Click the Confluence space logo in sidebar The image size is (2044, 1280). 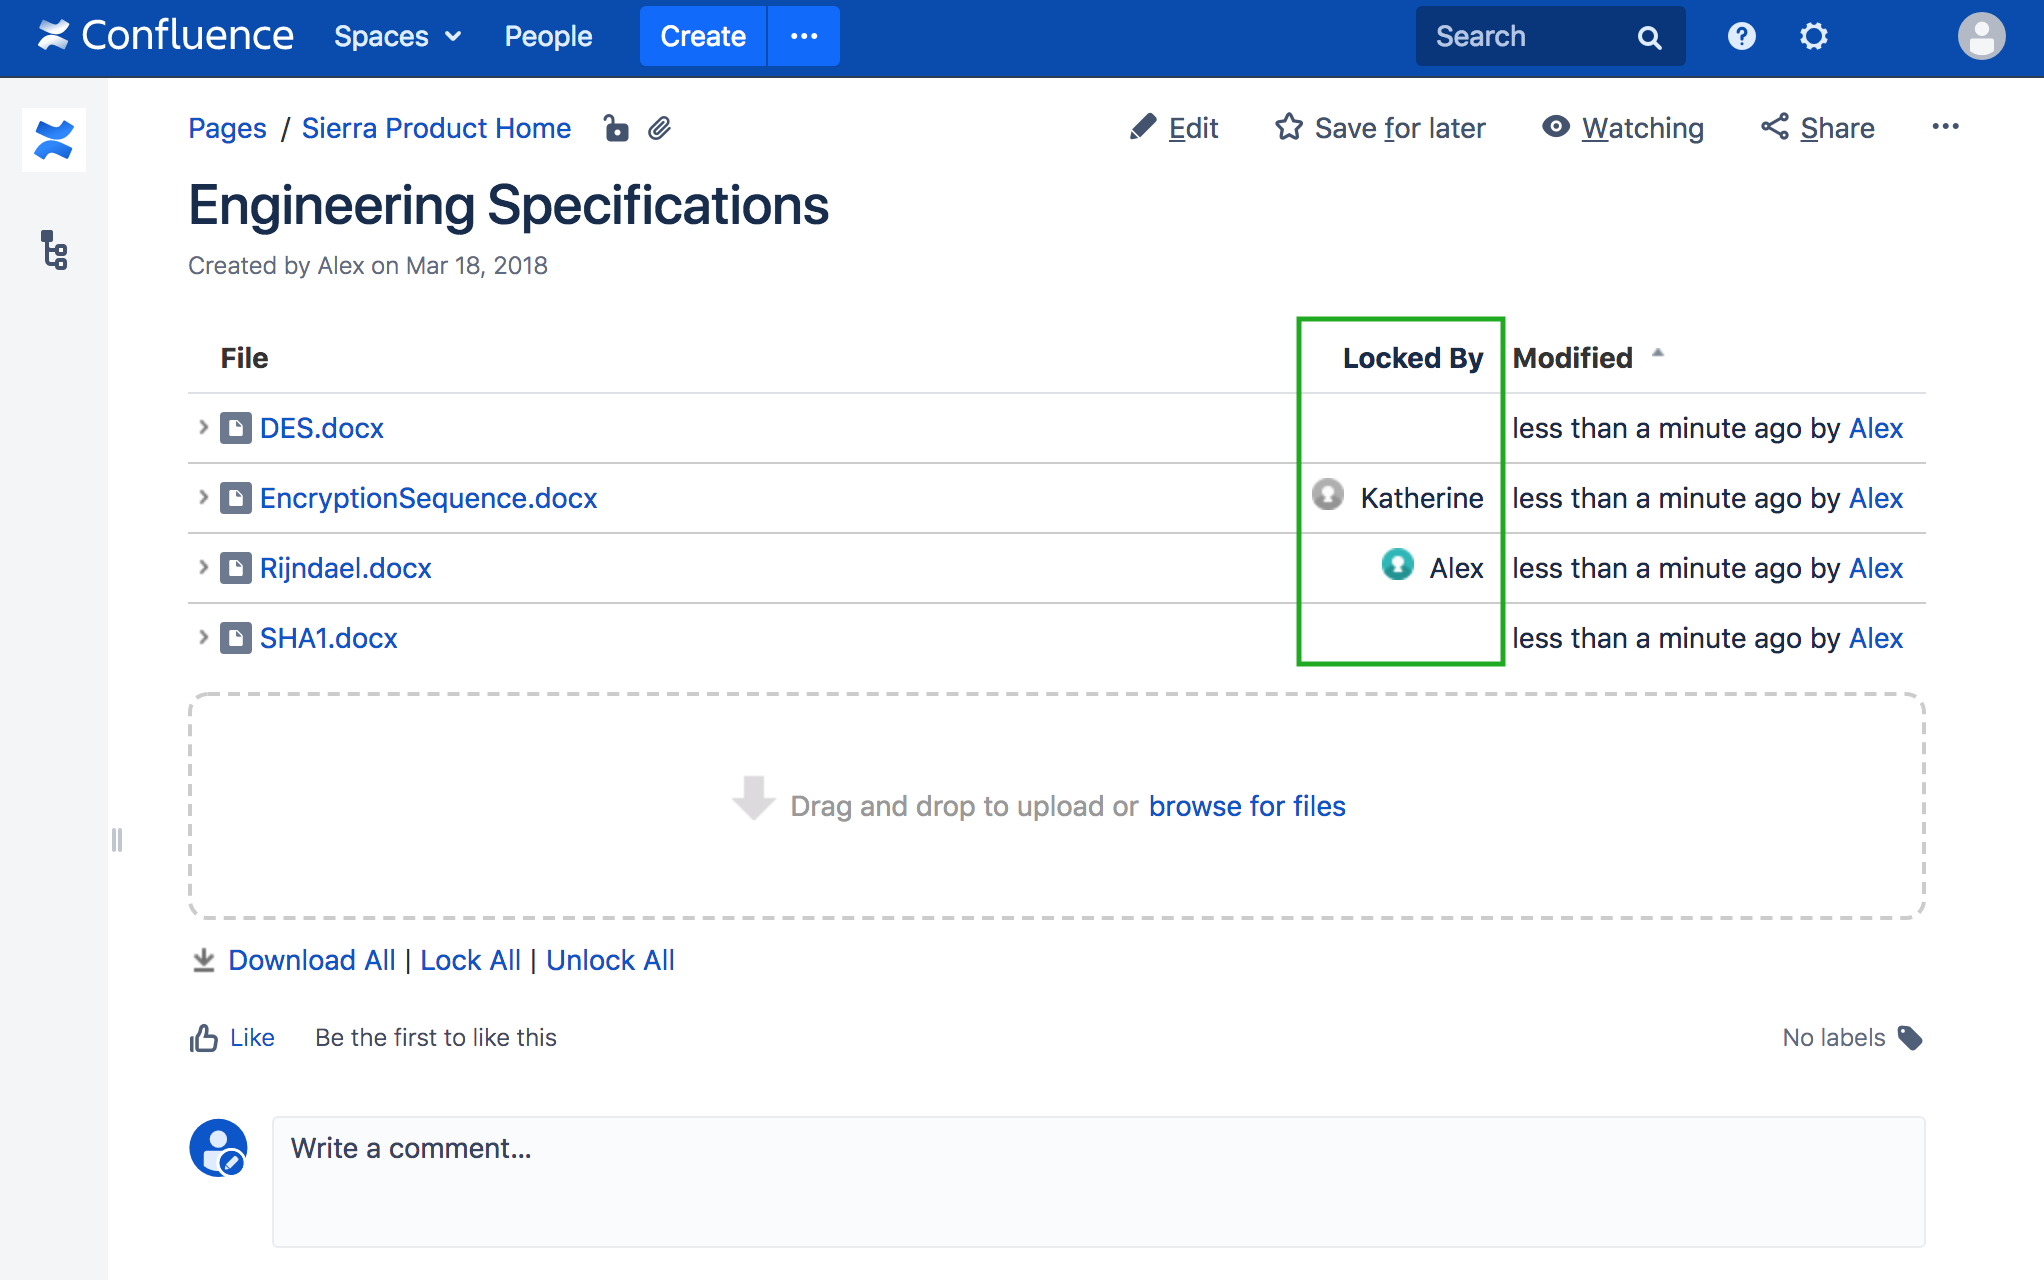tap(54, 140)
